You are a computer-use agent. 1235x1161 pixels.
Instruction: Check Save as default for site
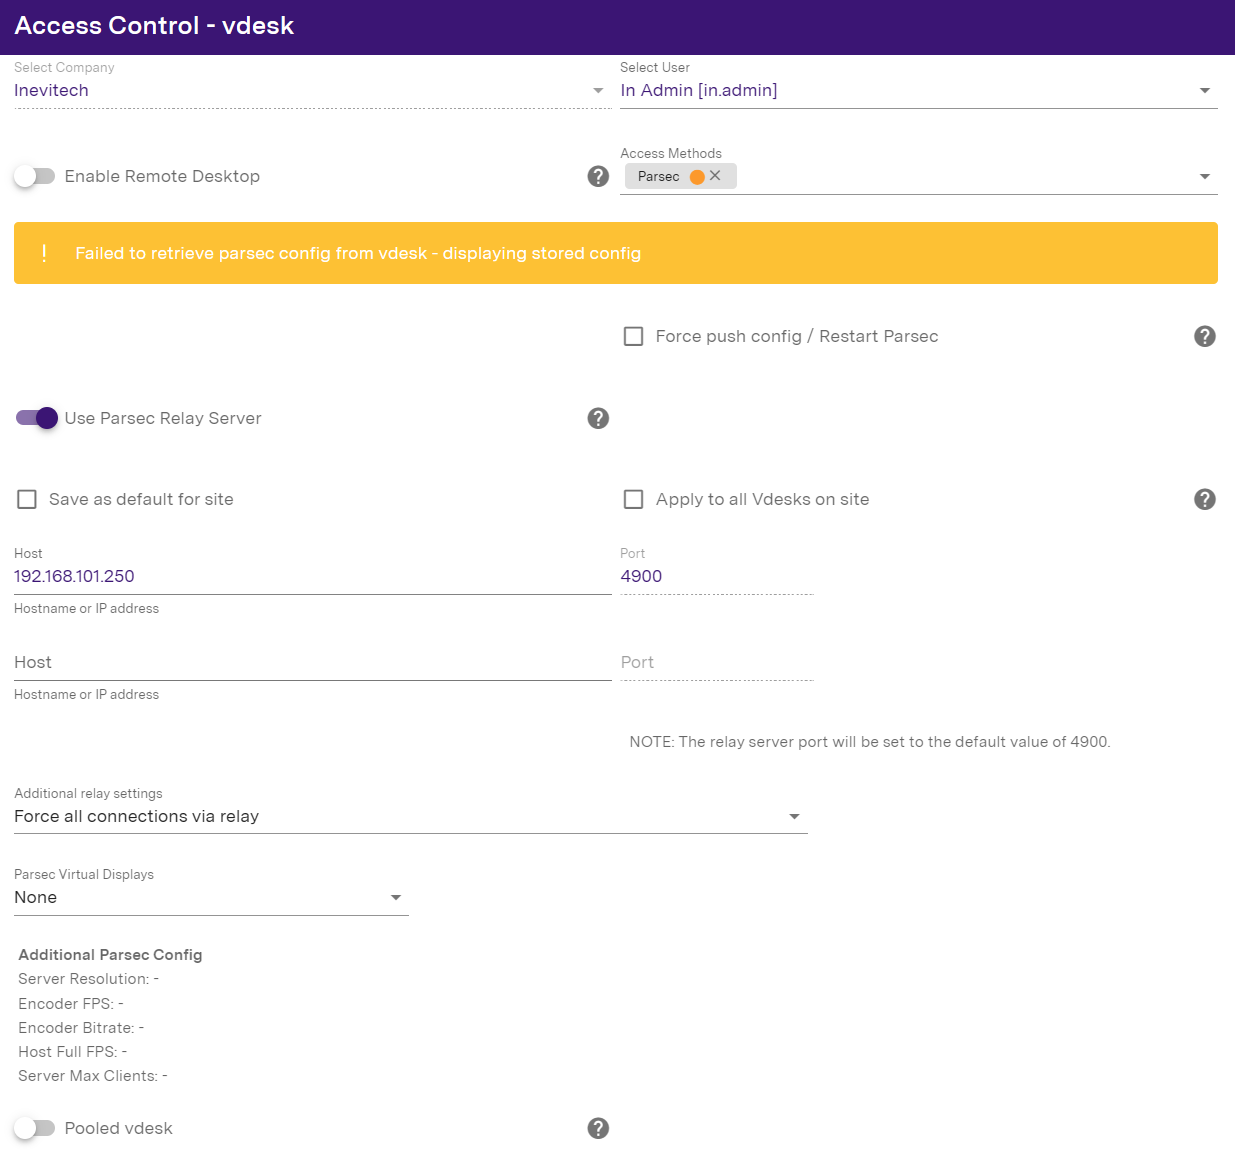[27, 499]
